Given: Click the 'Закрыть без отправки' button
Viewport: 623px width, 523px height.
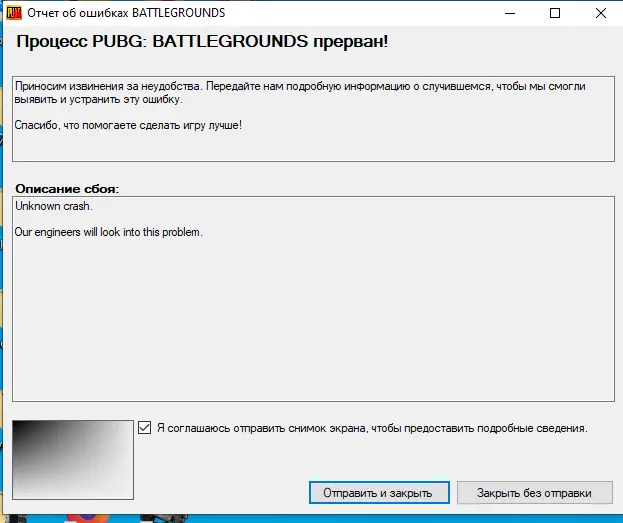Looking at the screenshot, I should pyautogui.click(x=534, y=493).
